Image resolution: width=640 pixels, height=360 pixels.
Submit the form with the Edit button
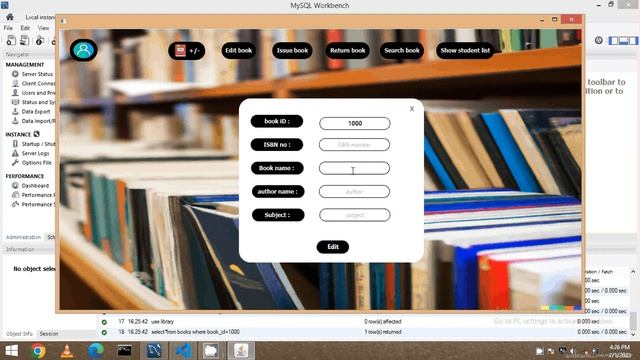333,247
